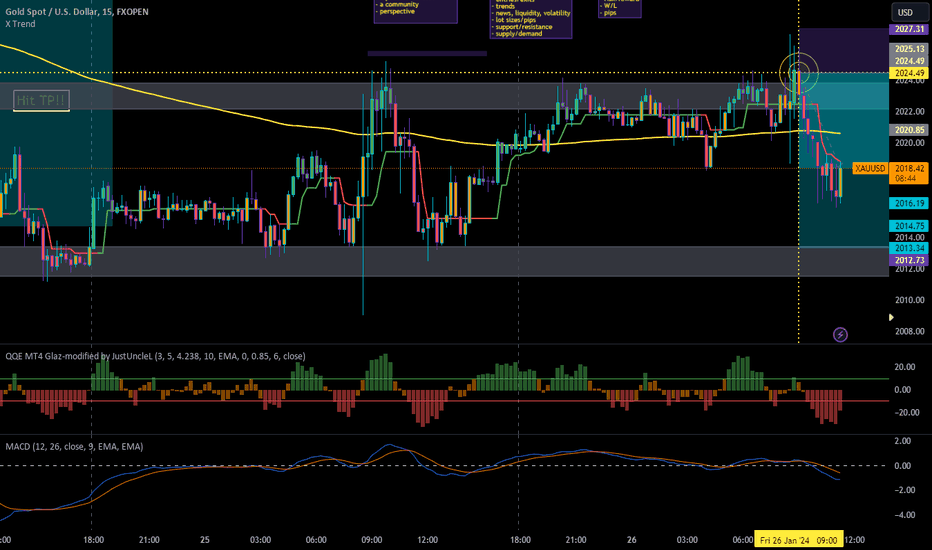Click the cyan 2014.75 price label
The width and height of the screenshot is (932, 550).
tap(909, 226)
